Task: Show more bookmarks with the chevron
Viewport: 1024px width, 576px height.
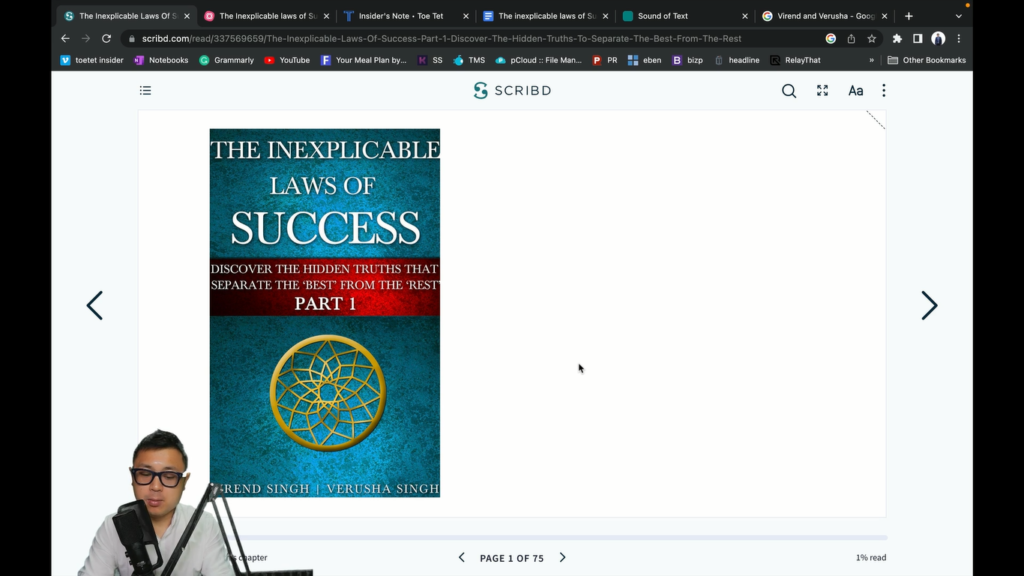Action: pos(871,60)
